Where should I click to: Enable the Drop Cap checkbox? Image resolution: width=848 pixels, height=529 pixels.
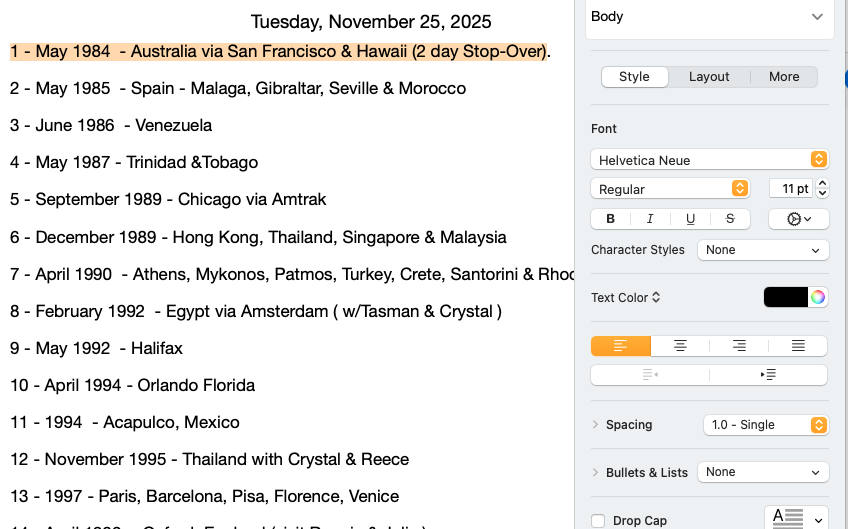(598, 521)
